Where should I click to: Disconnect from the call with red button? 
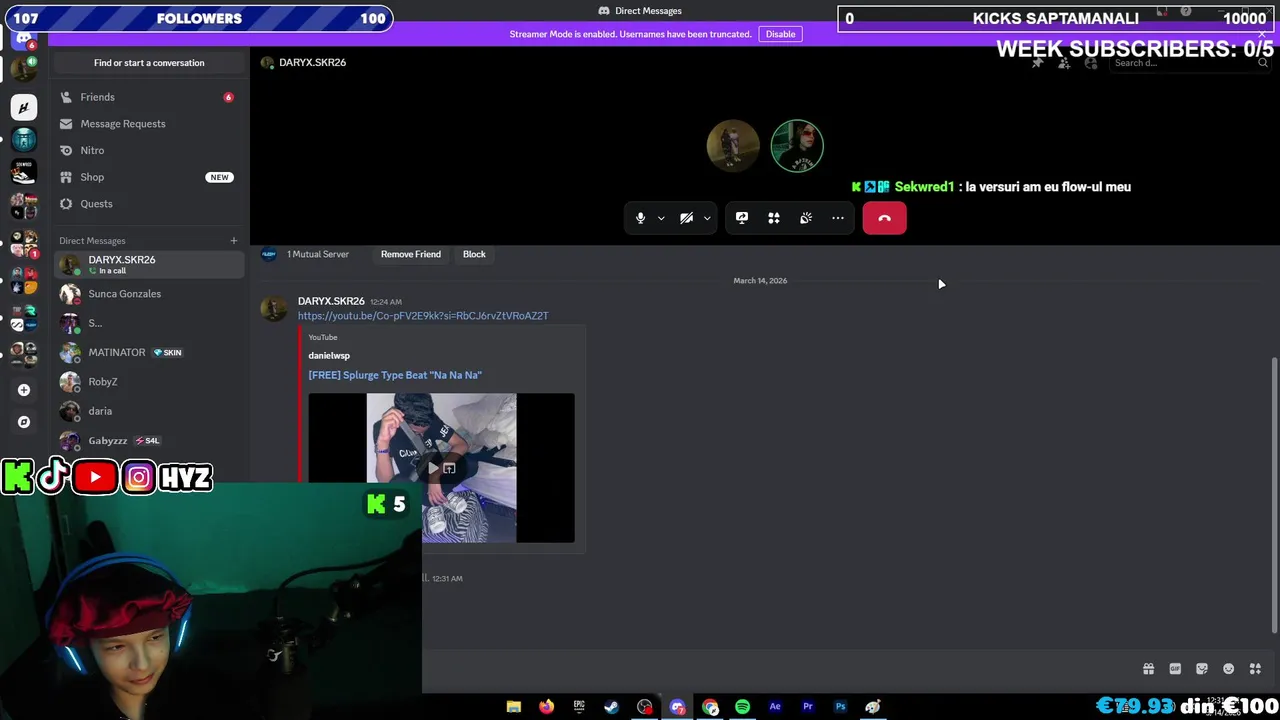point(885,218)
